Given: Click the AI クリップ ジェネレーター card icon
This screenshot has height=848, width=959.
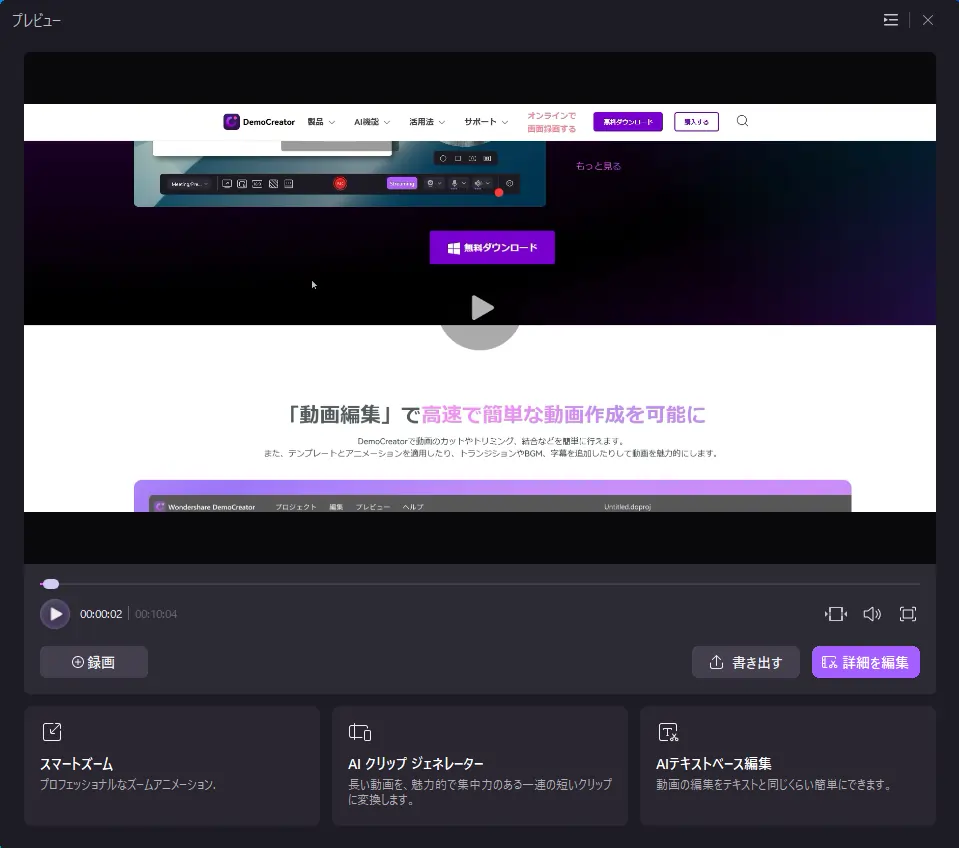Looking at the screenshot, I should (360, 732).
